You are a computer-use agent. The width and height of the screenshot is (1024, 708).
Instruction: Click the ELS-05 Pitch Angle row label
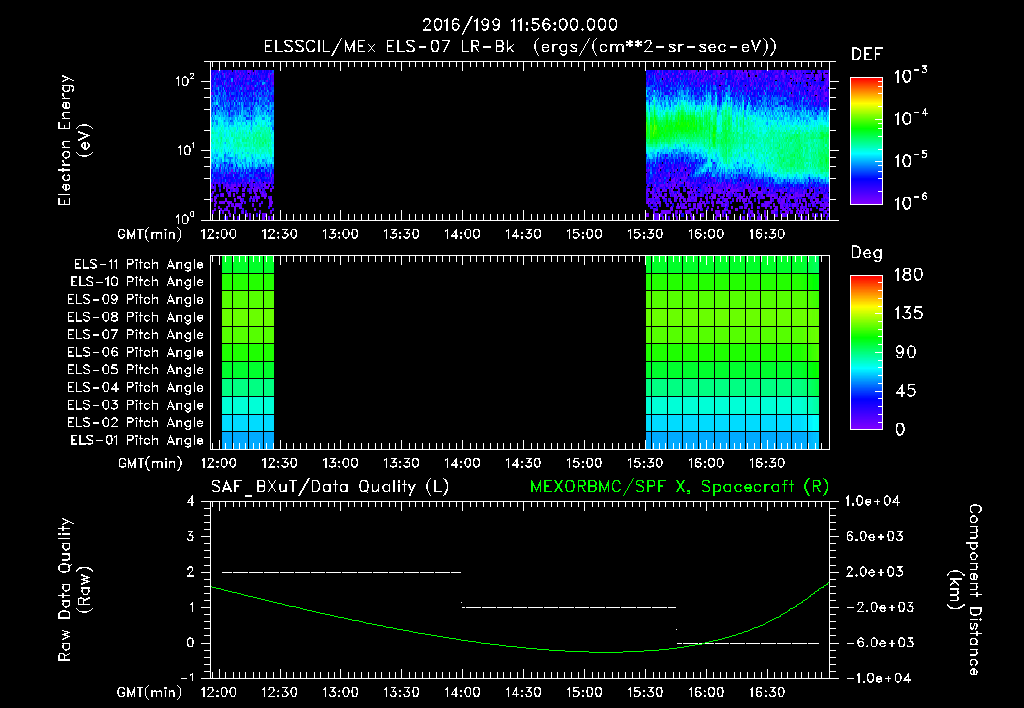[x=136, y=370]
